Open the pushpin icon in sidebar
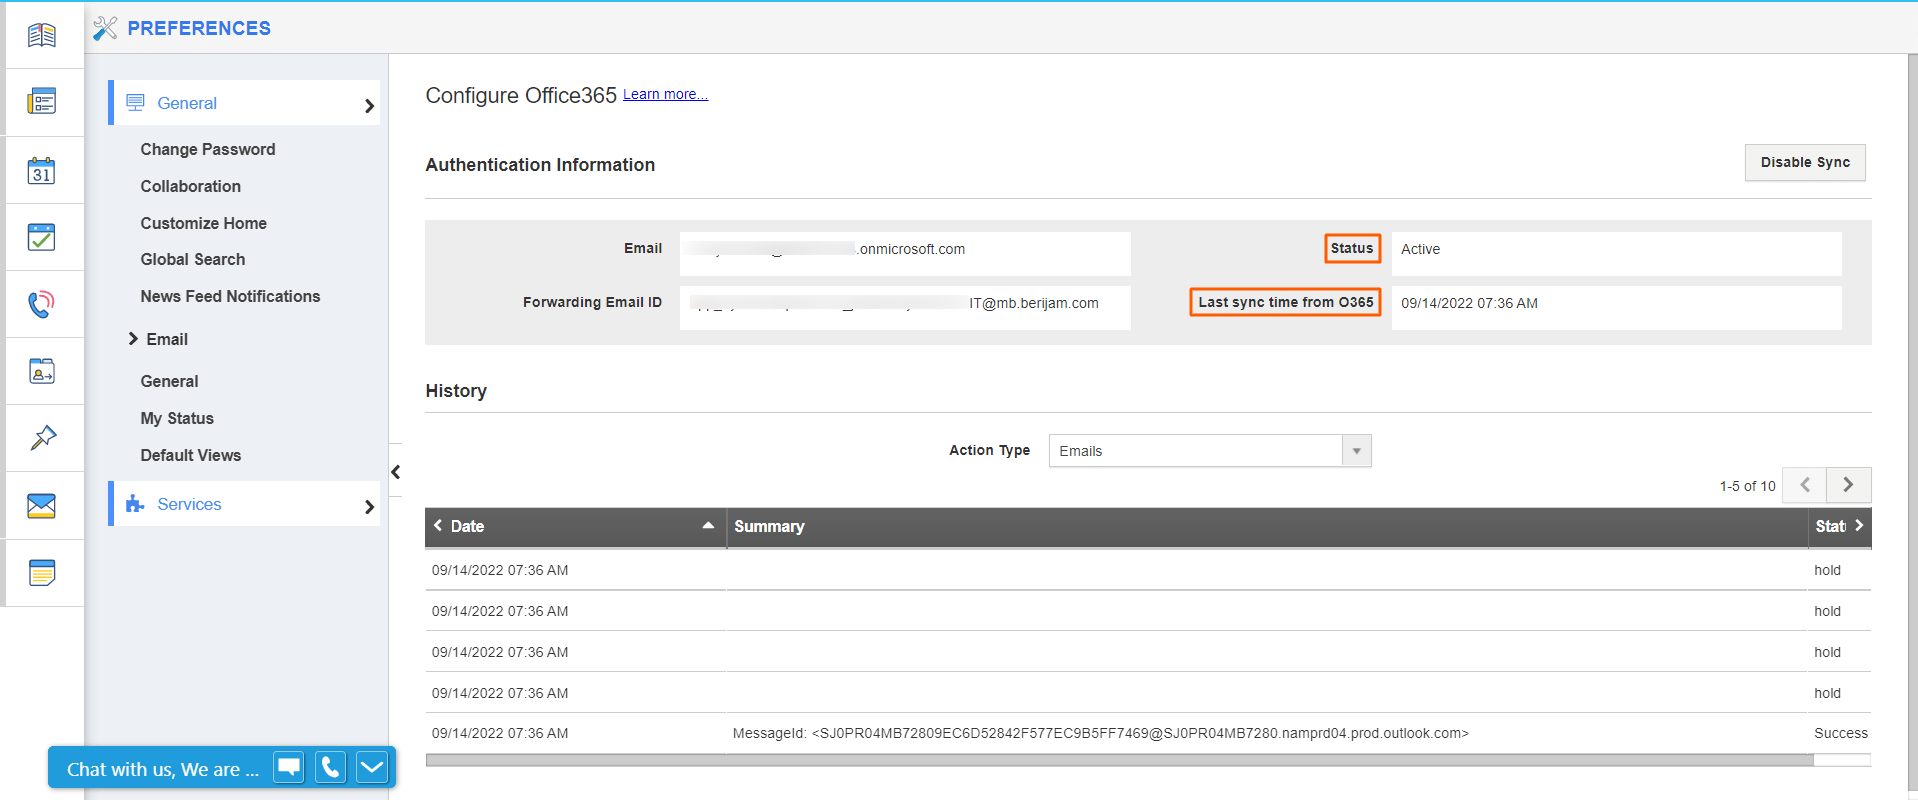 pyautogui.click(x=41, y=438)
